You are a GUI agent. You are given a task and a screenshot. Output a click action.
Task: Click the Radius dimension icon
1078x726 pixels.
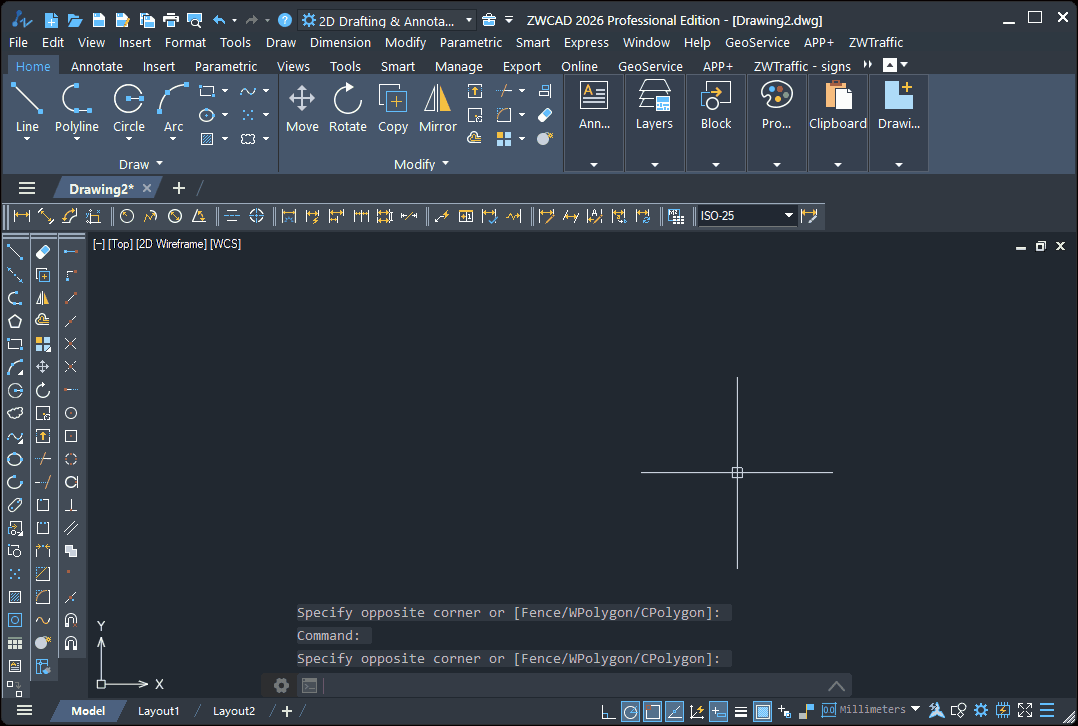[x=127, y=216]
